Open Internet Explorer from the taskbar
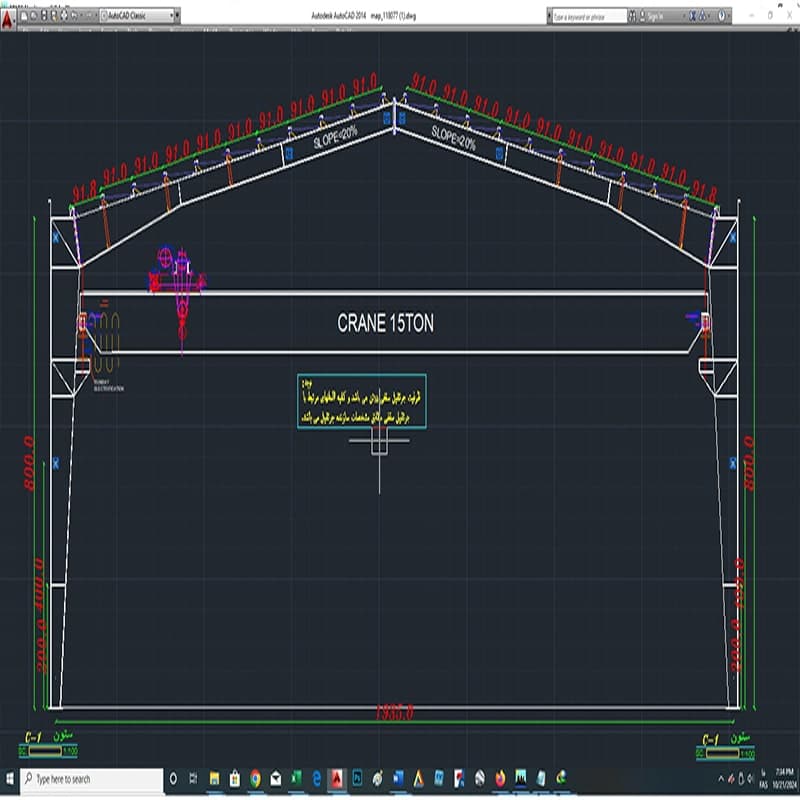This screenshot has height=800, width=800. [x=316, y=779]
